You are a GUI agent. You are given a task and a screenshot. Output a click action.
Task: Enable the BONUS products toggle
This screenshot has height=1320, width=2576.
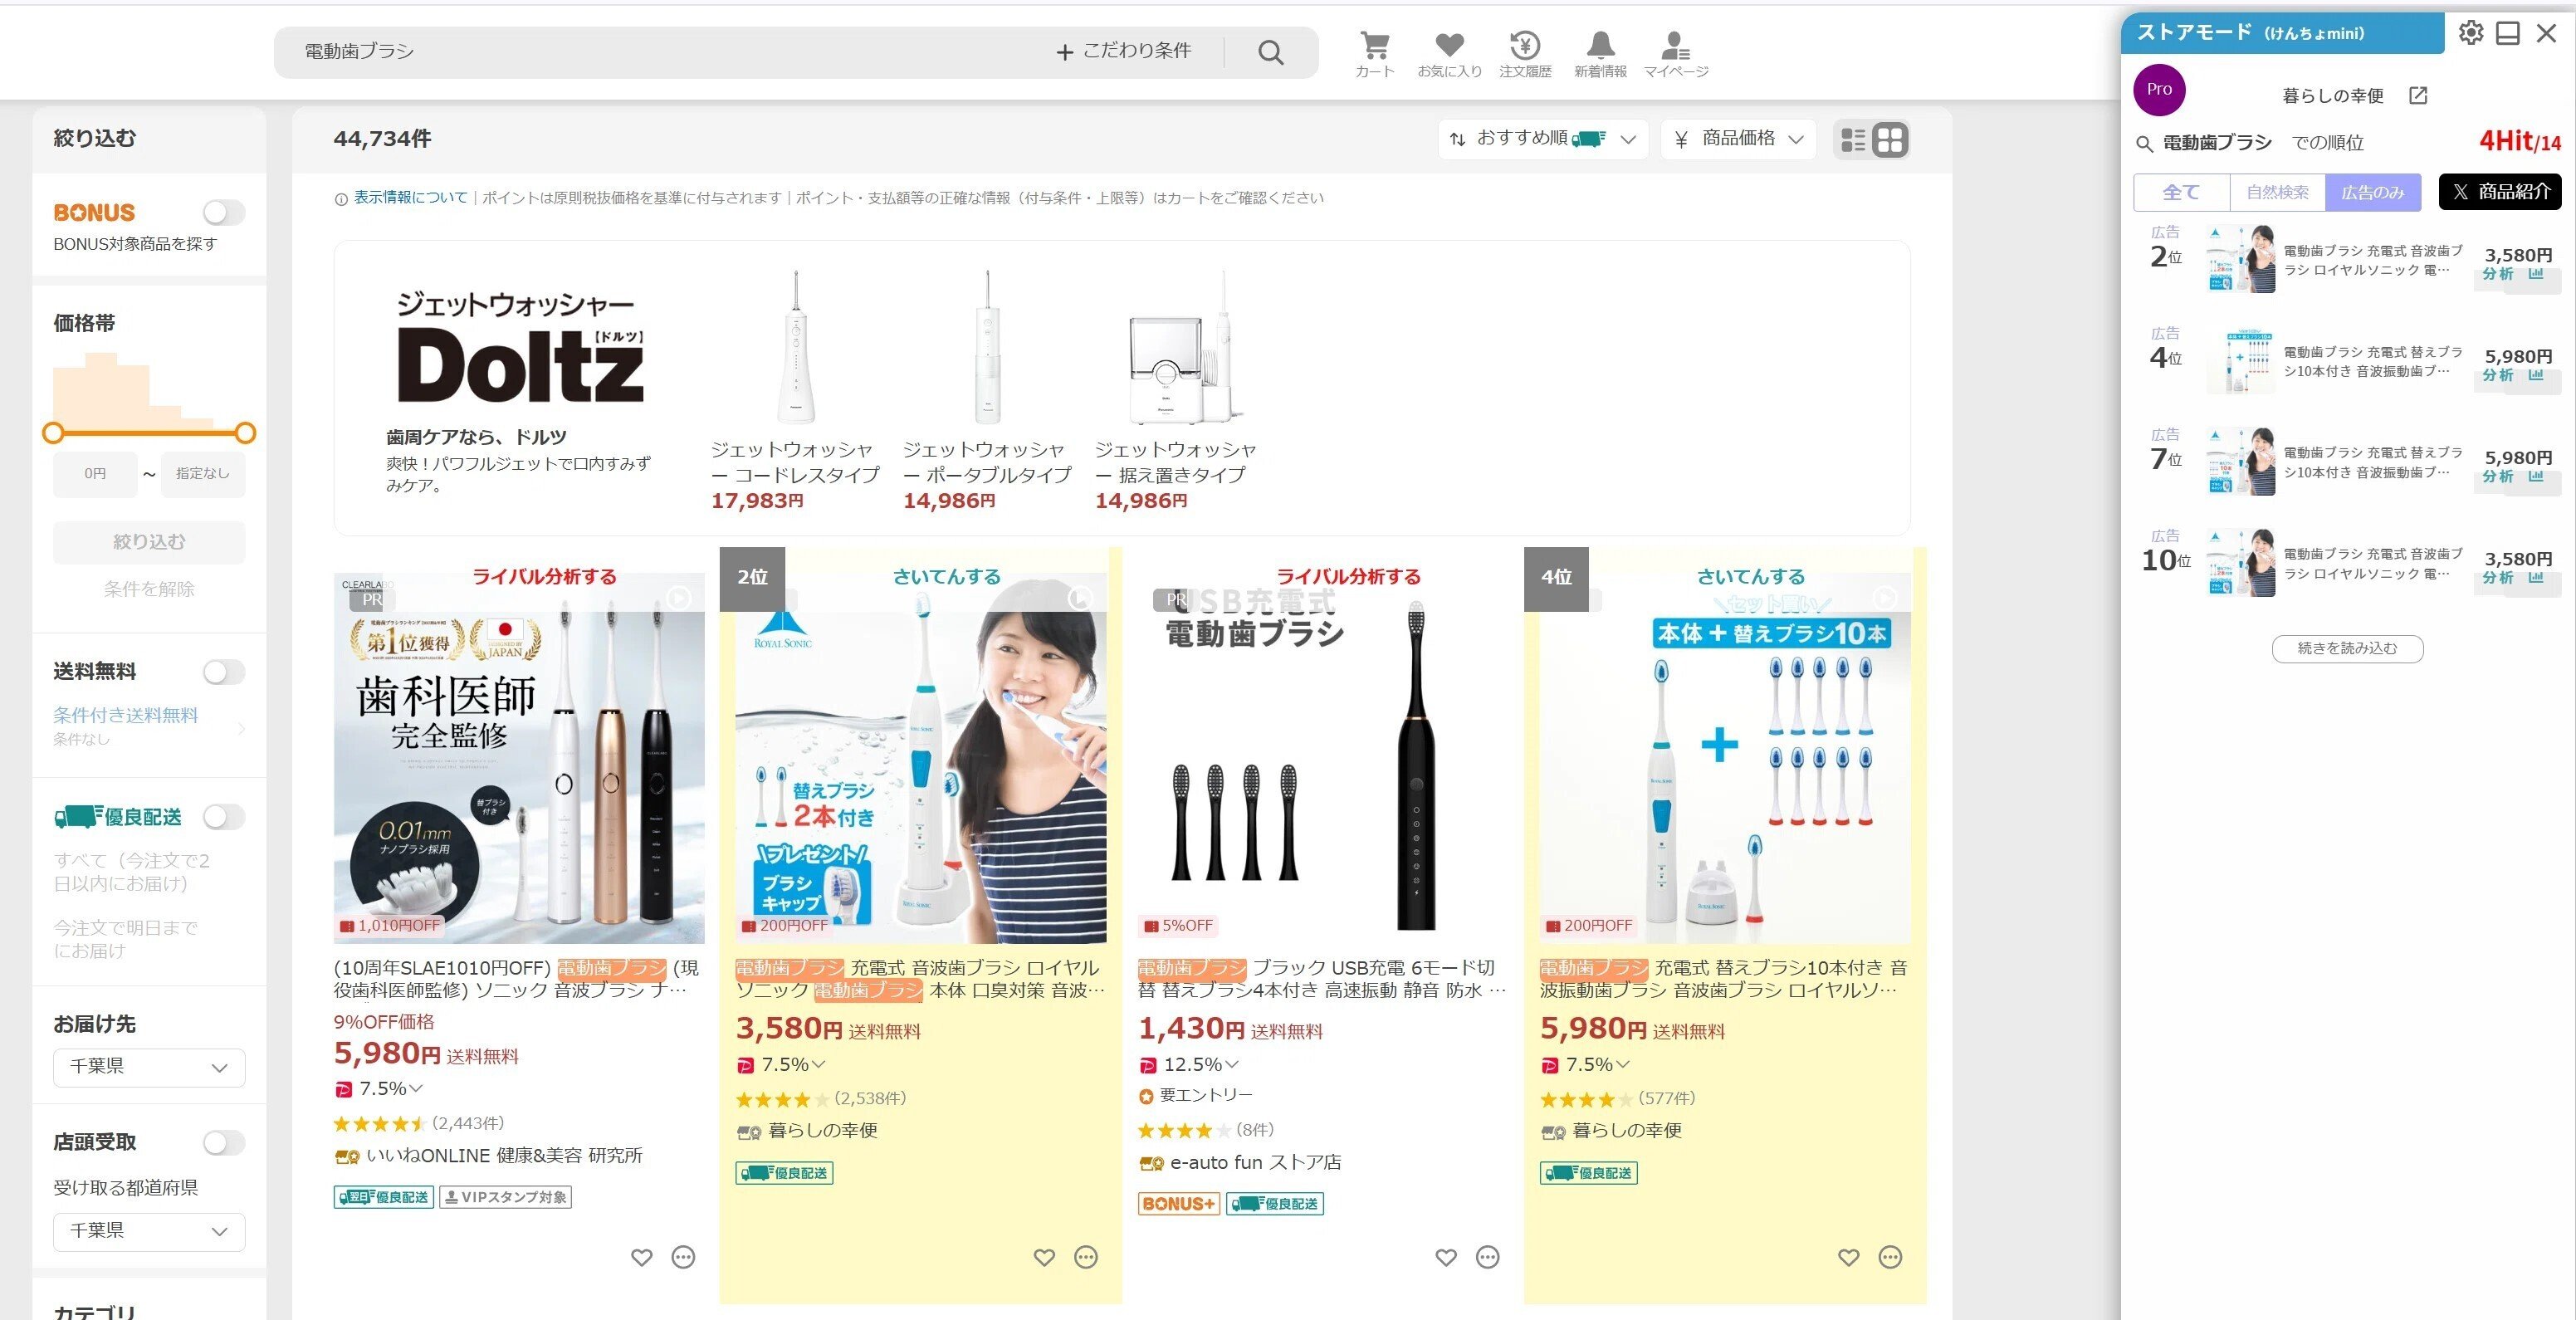[223, 212]
